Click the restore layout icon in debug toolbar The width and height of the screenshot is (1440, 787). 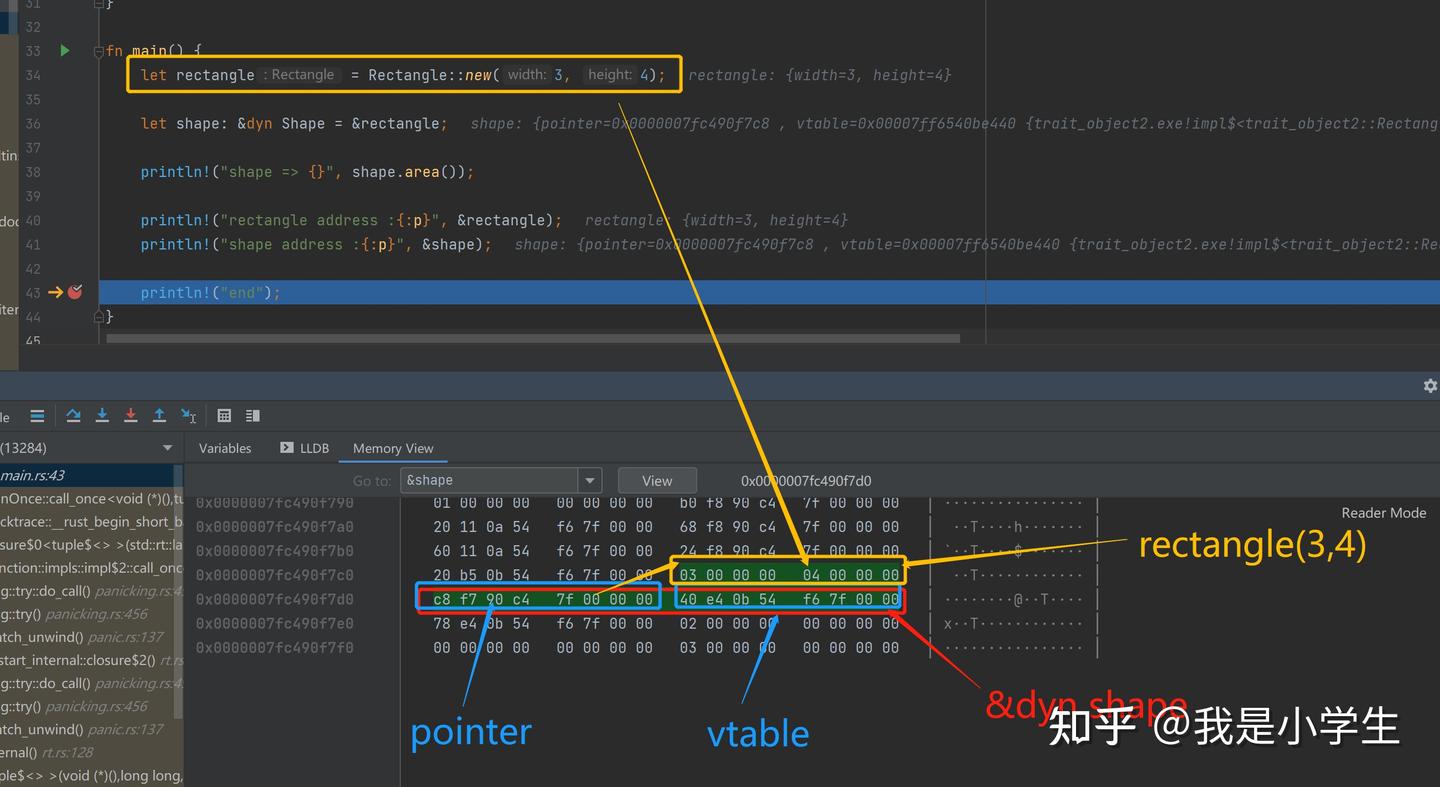253,416
